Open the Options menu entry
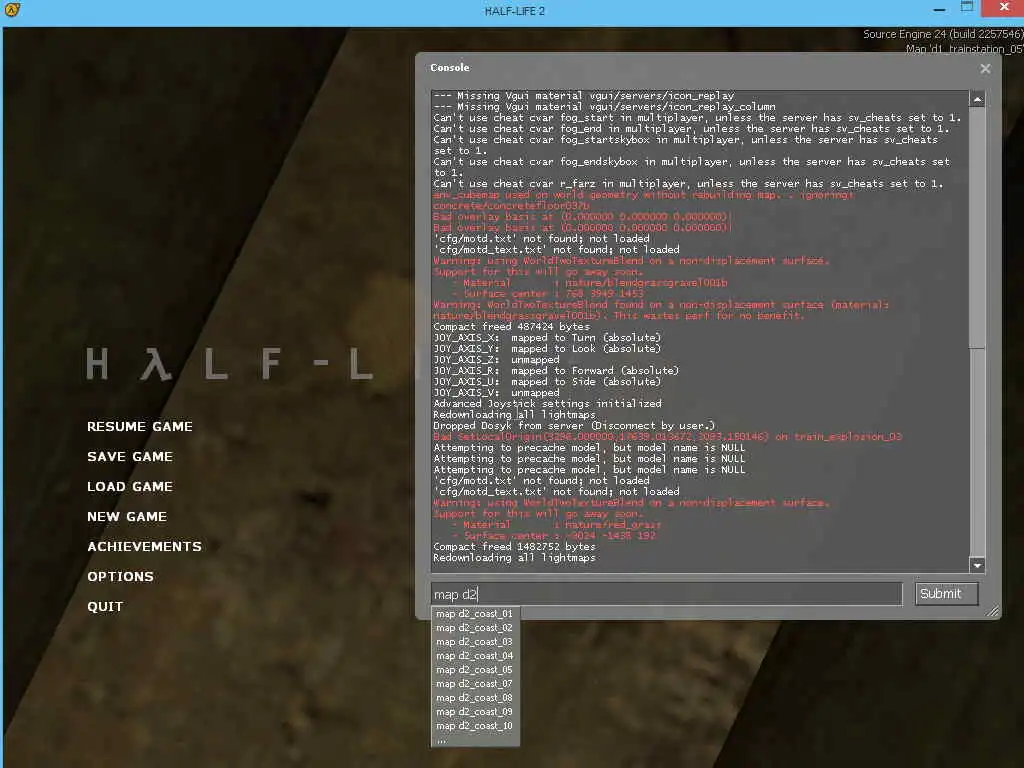Image resolution: width=1024 pixels, height=768 pixels. click(x=120, y=577)
